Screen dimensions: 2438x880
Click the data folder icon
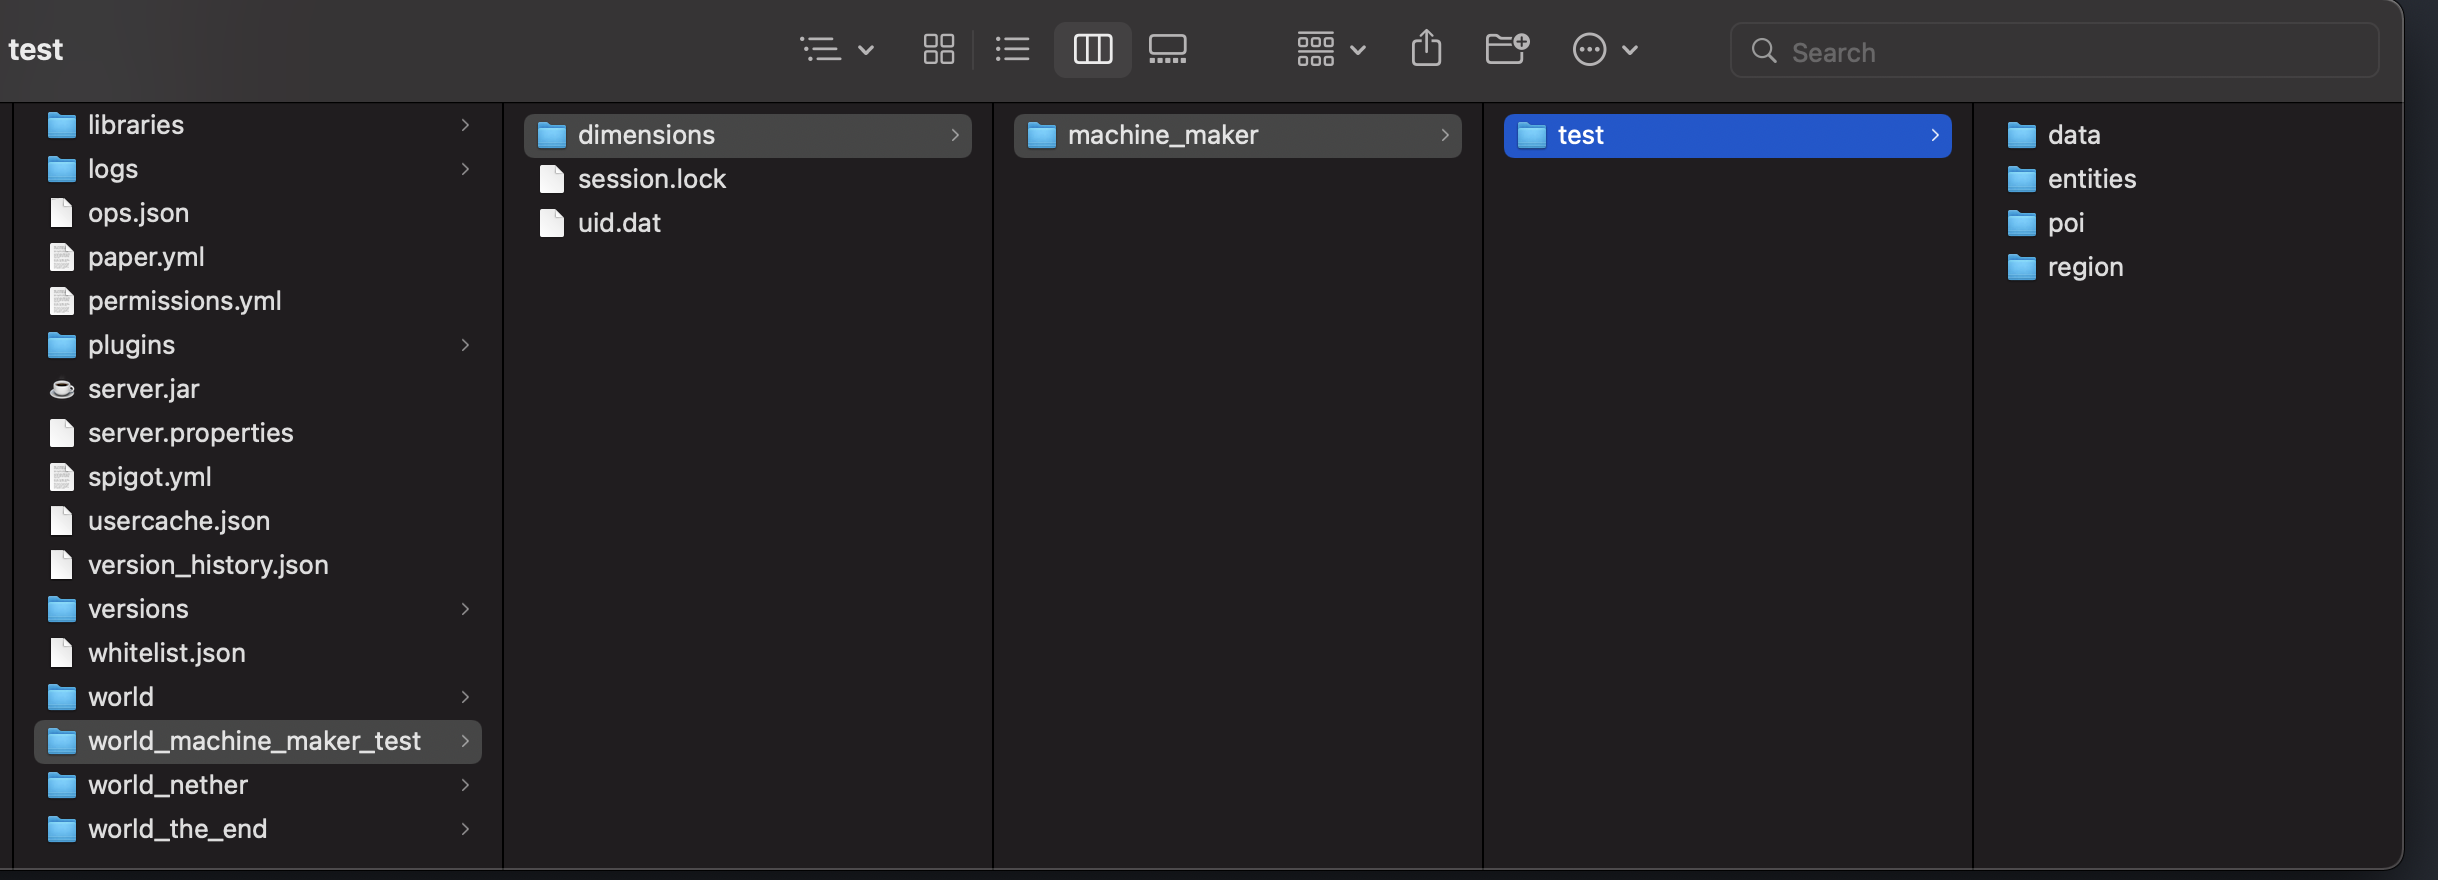(x=2022, y=135)
